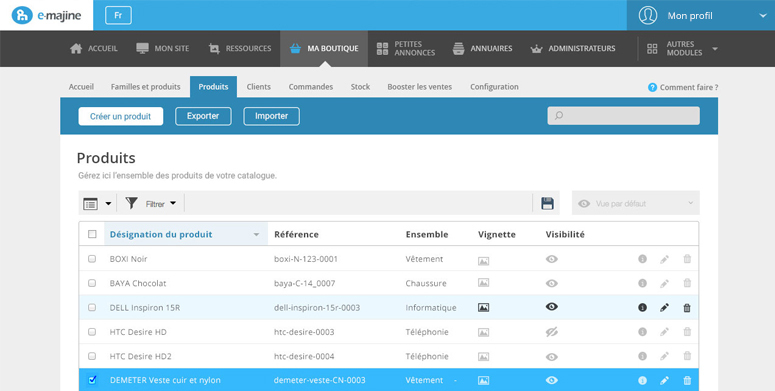Click the Importer button
Screen dimensions: 775x391
pos(271,116)
